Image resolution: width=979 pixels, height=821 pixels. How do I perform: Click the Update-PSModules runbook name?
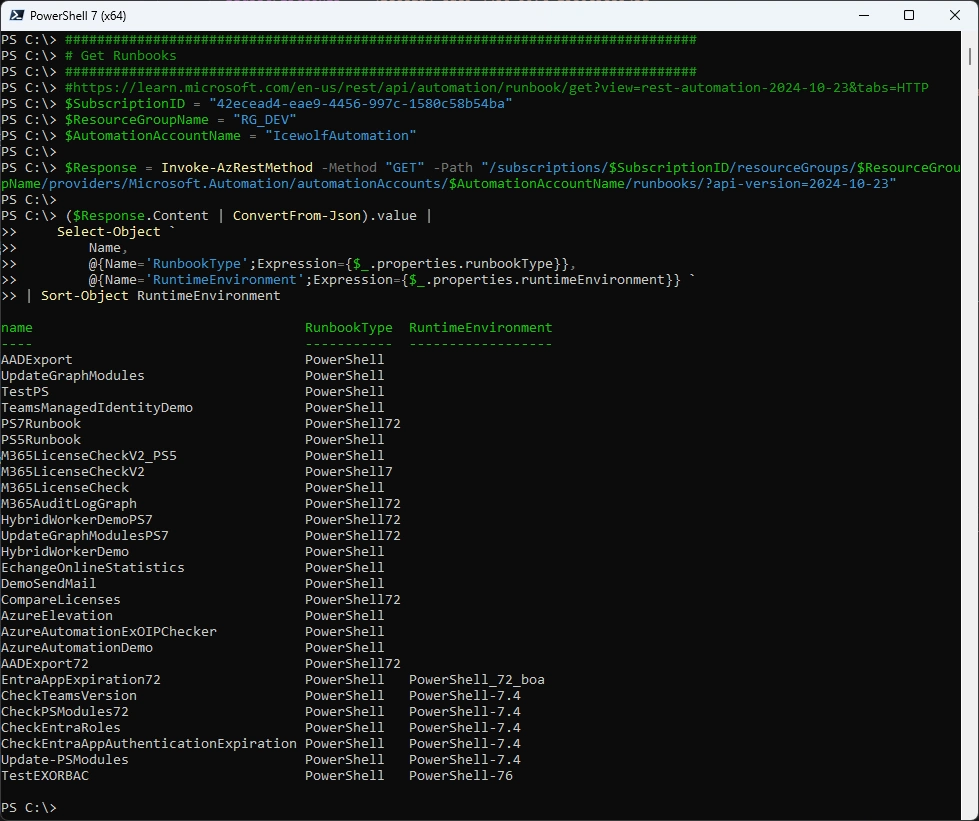[x=65, y=760]
